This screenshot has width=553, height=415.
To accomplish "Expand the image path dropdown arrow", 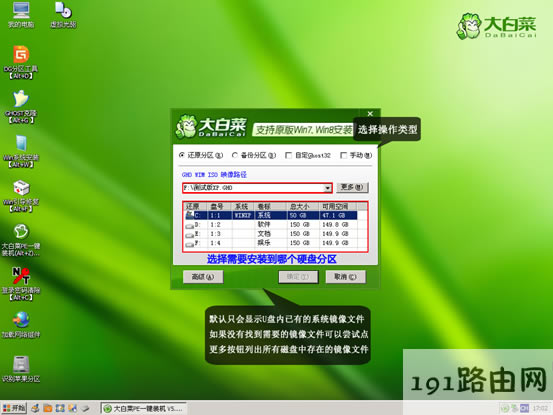I will (x=328, y=188).
